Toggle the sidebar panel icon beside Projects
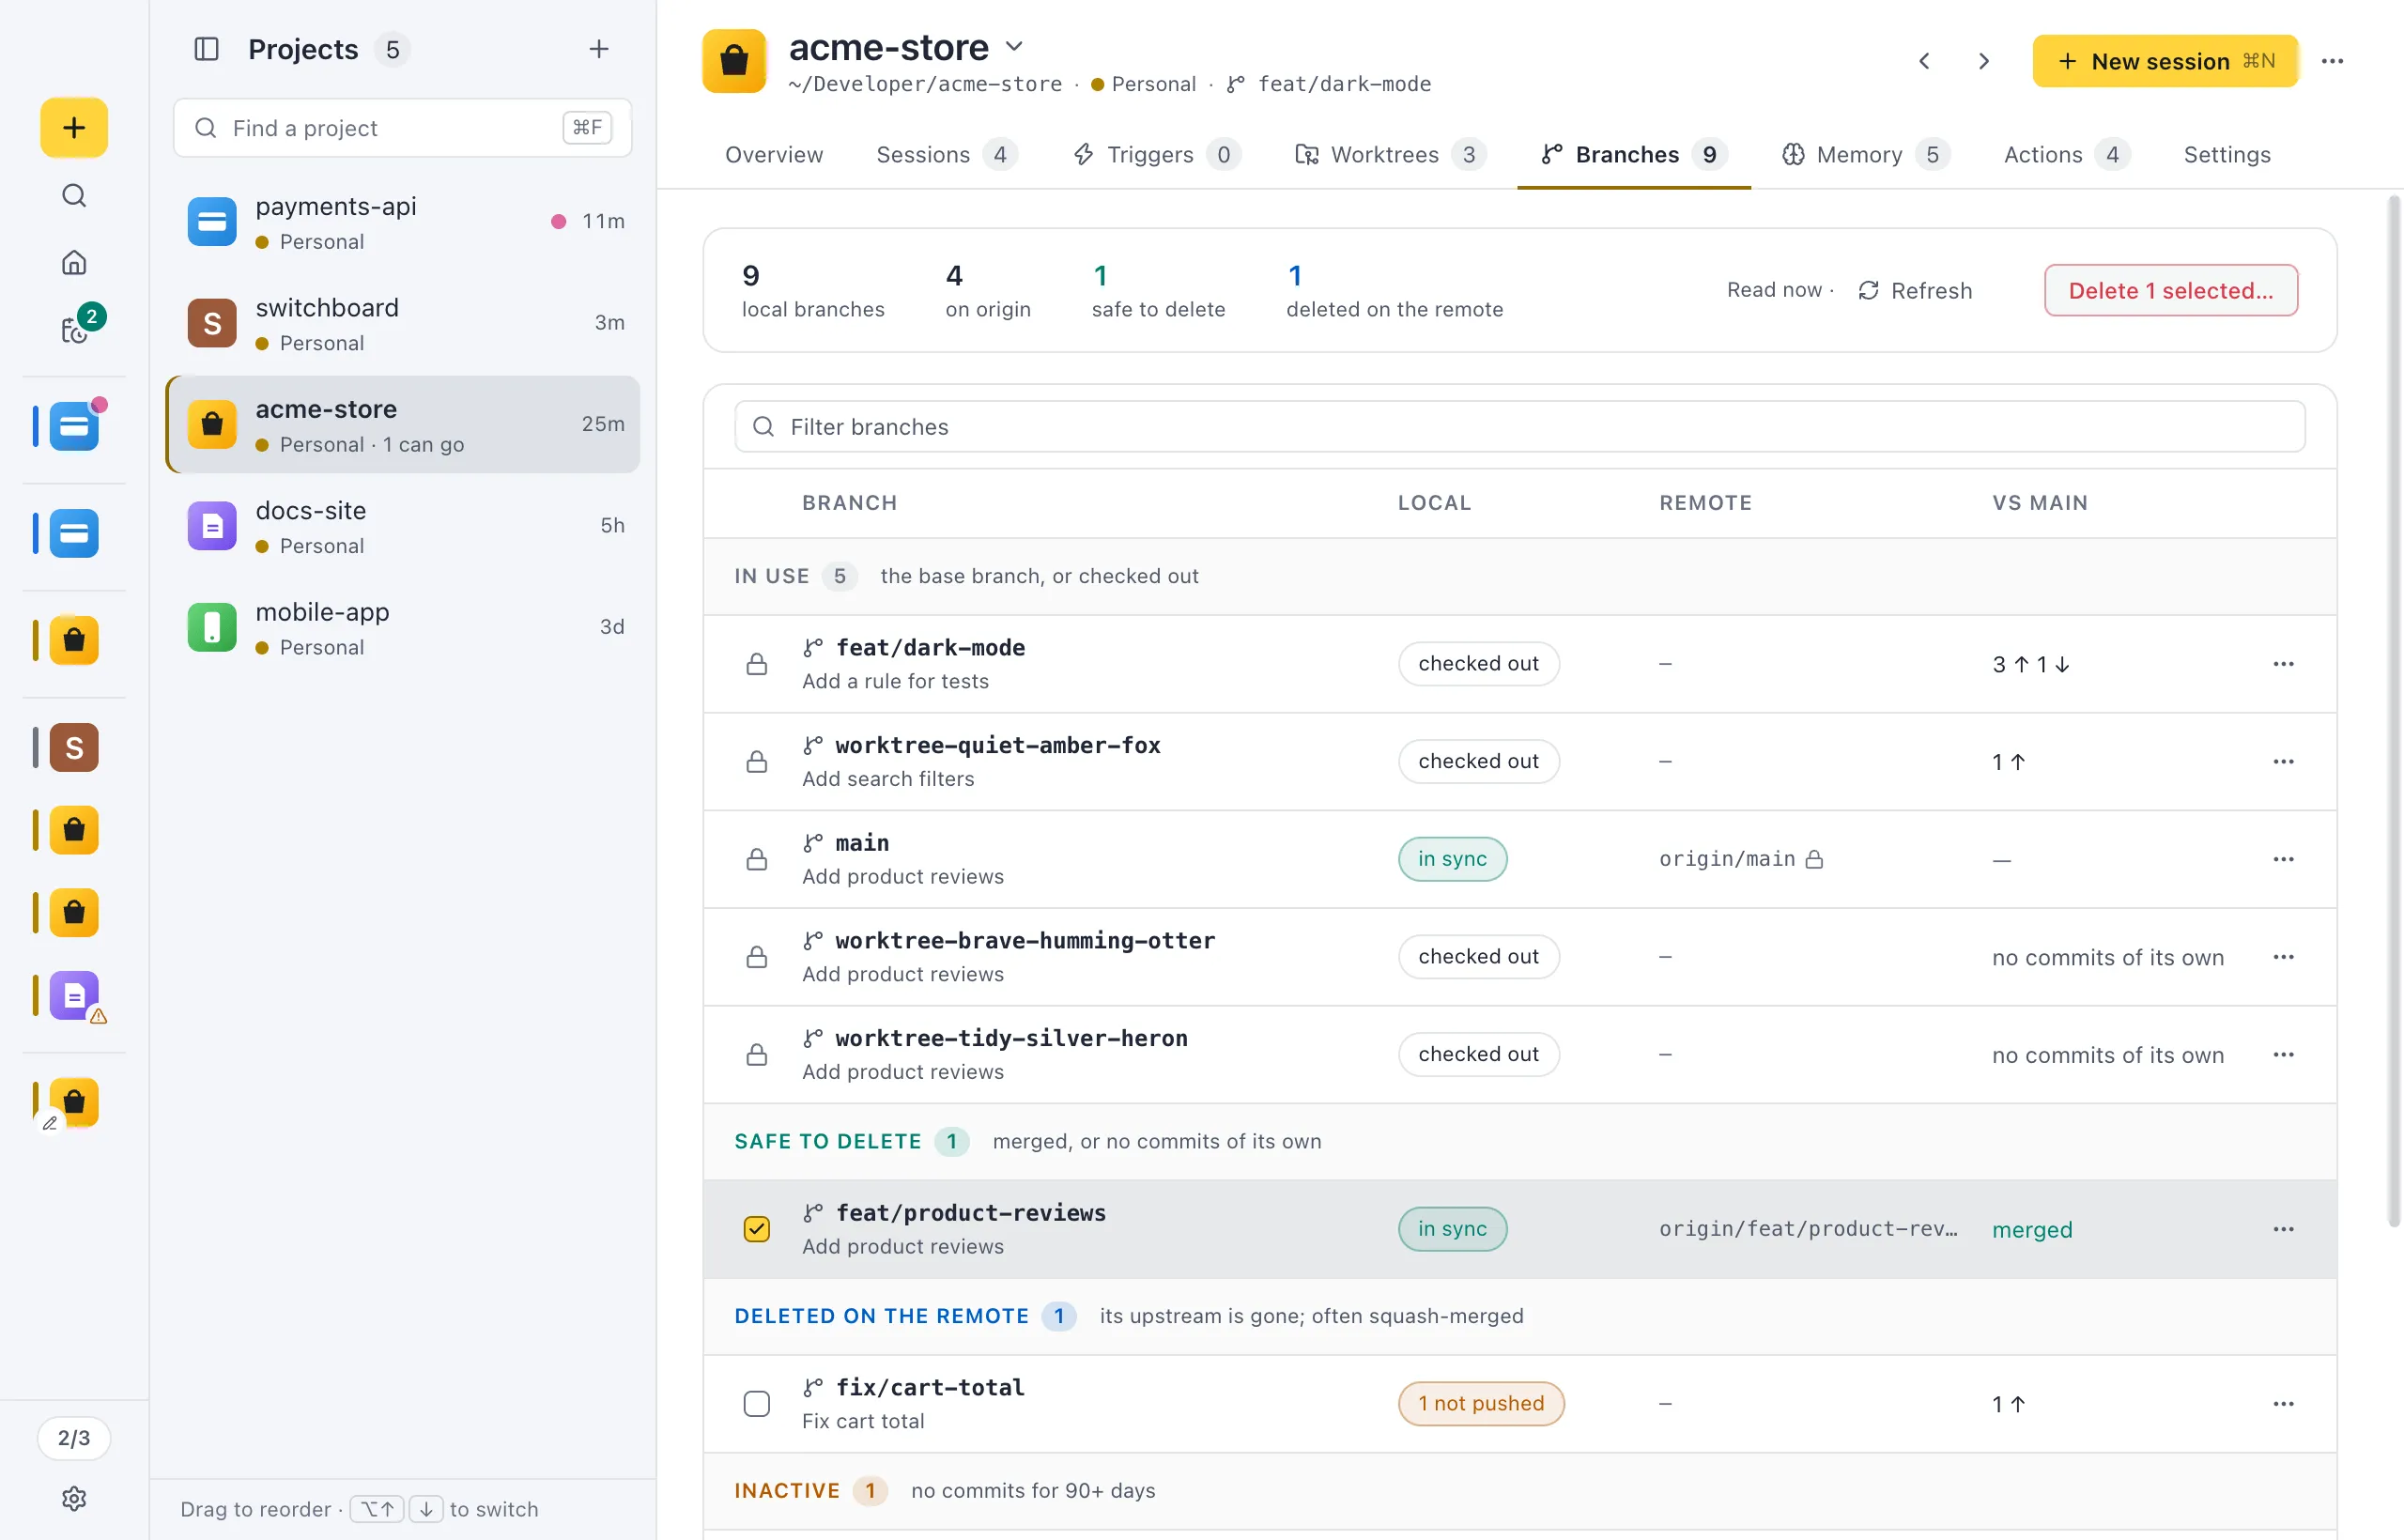 [x=206, y=49]
